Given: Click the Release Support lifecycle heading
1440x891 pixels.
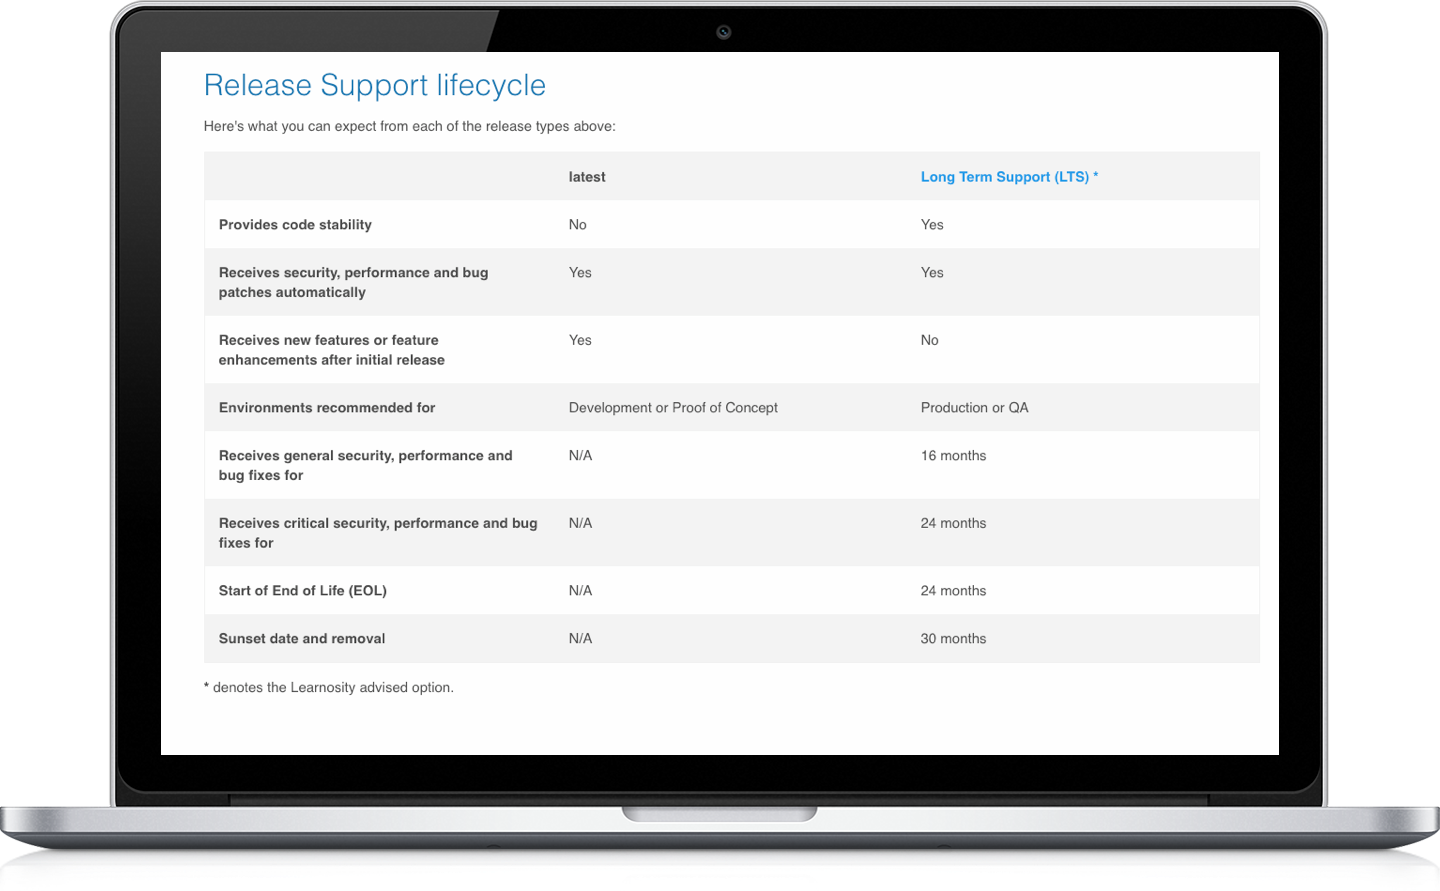Looking at the screenshot, I should coord(375,85).
